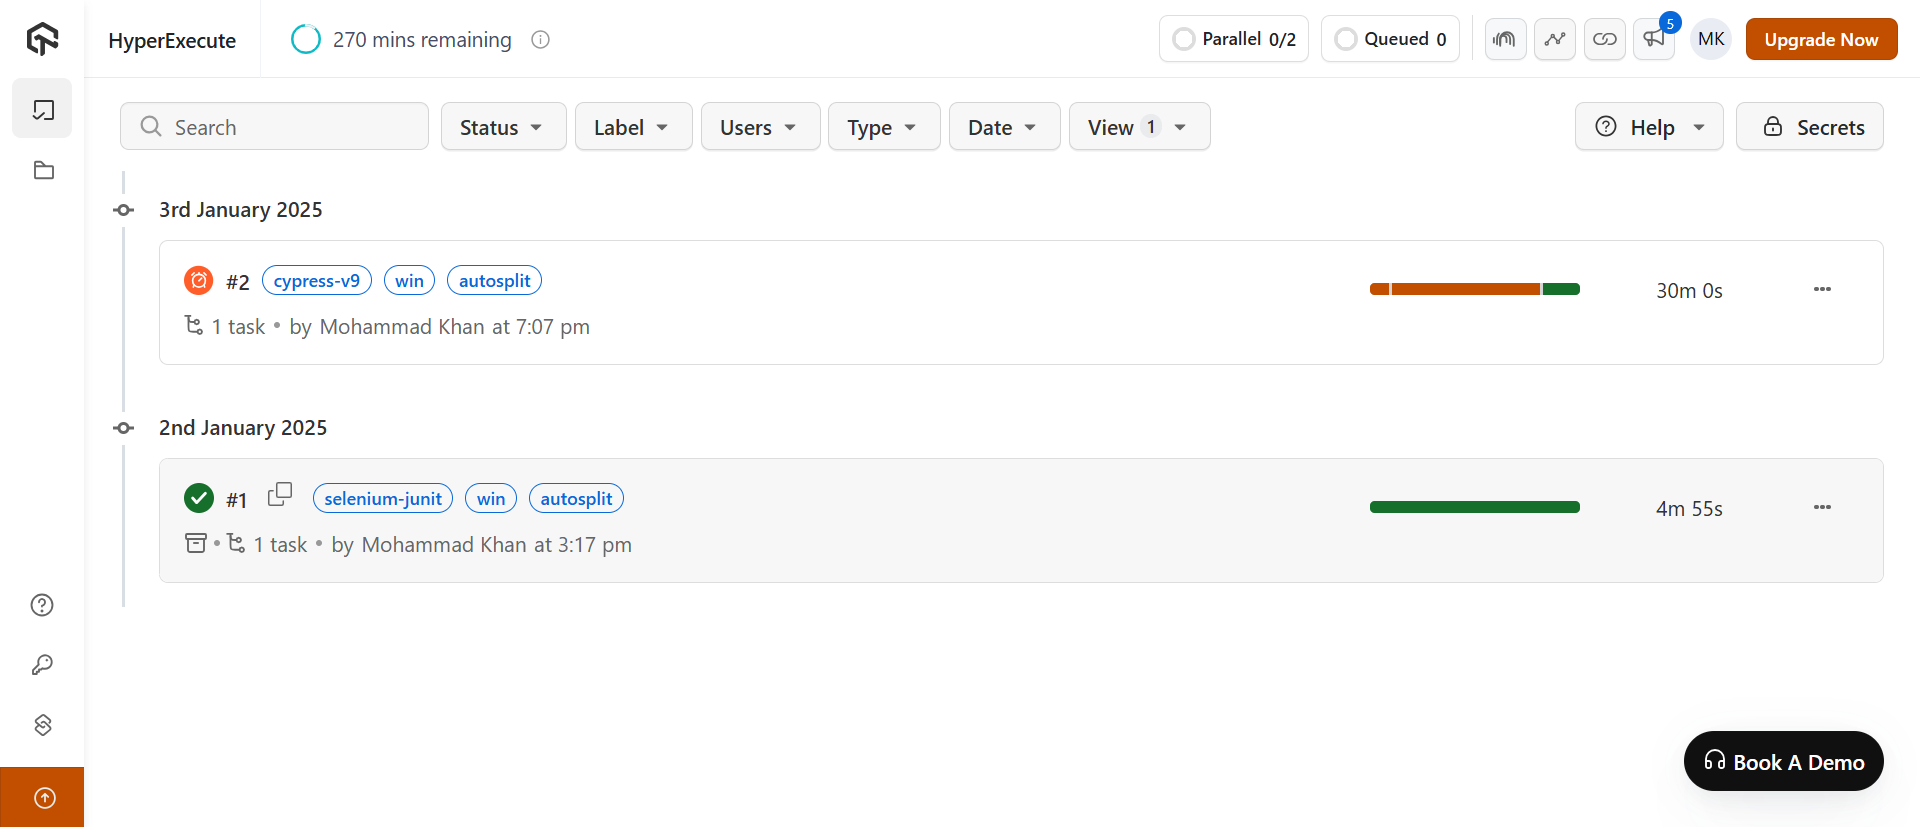Open the Label filter dropdown
The height and width of the screenshot is (827, 1920).
tap(633, 127)
